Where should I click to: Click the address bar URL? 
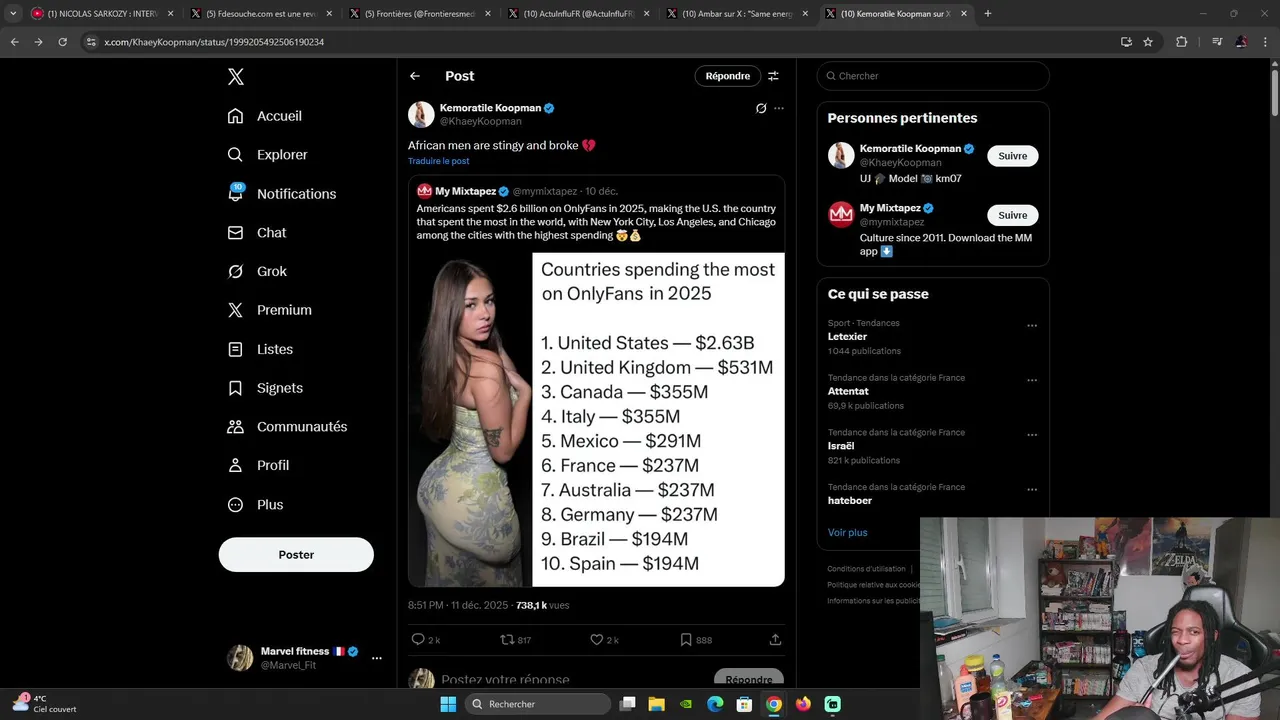pos(214,42)
